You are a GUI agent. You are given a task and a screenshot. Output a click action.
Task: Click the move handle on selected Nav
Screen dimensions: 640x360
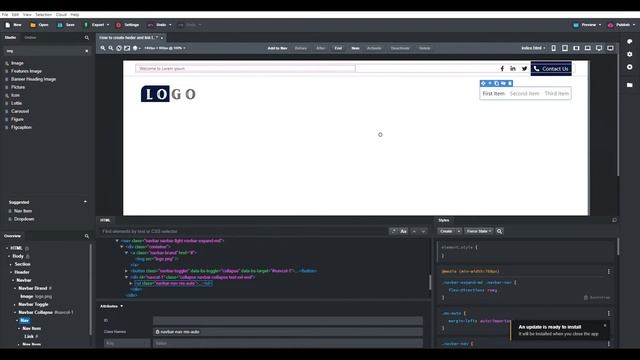(483, 83)
